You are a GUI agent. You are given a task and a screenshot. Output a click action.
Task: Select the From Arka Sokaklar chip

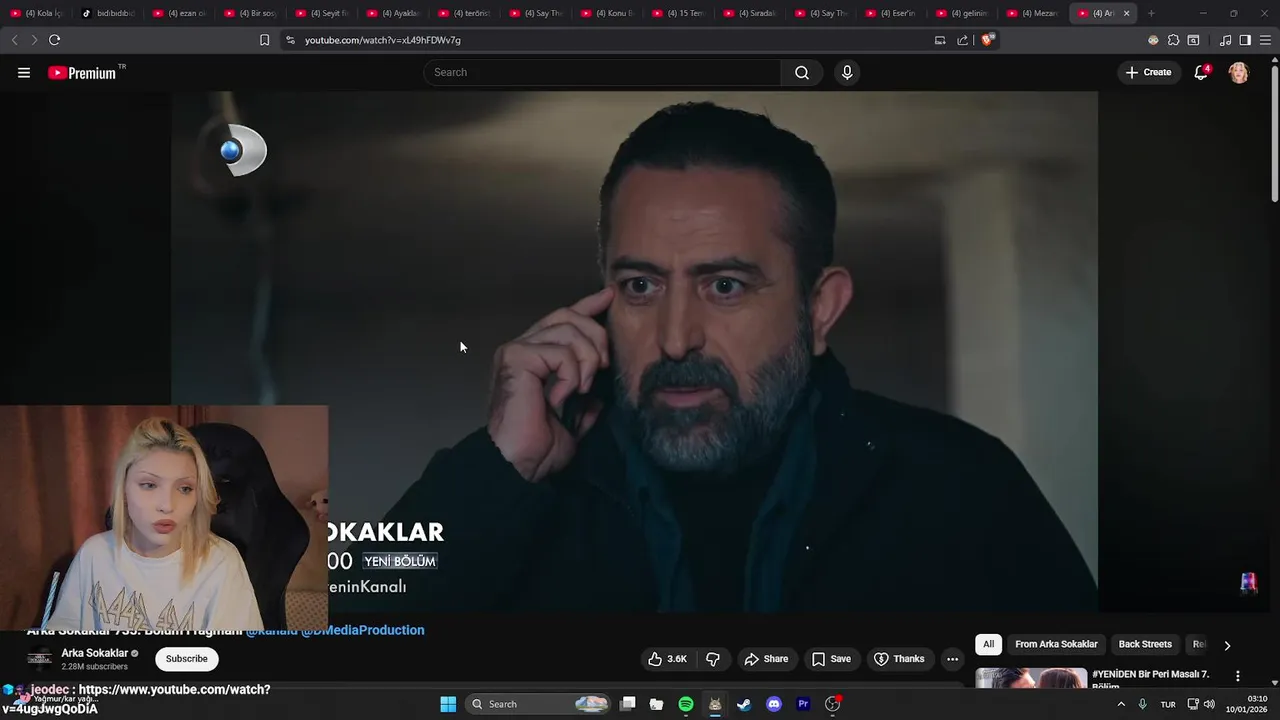click(x=1056, y=645)
